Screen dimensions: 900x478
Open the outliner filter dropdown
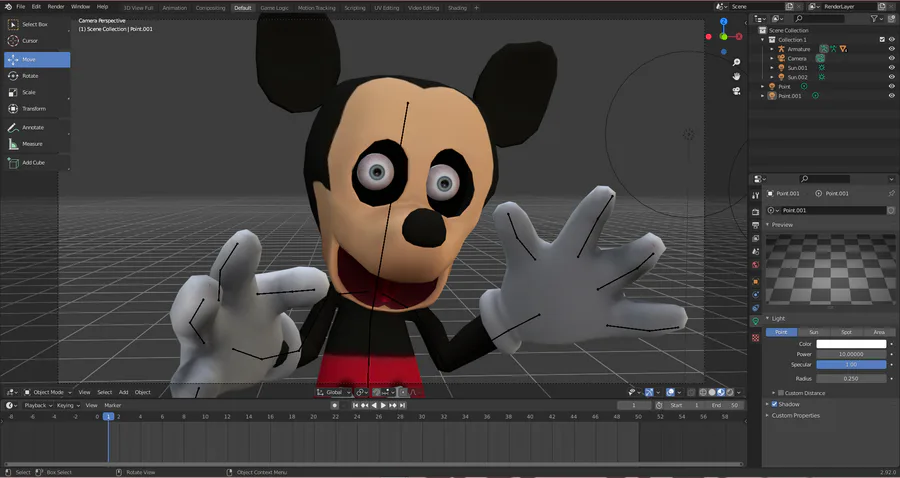[876, 19]
